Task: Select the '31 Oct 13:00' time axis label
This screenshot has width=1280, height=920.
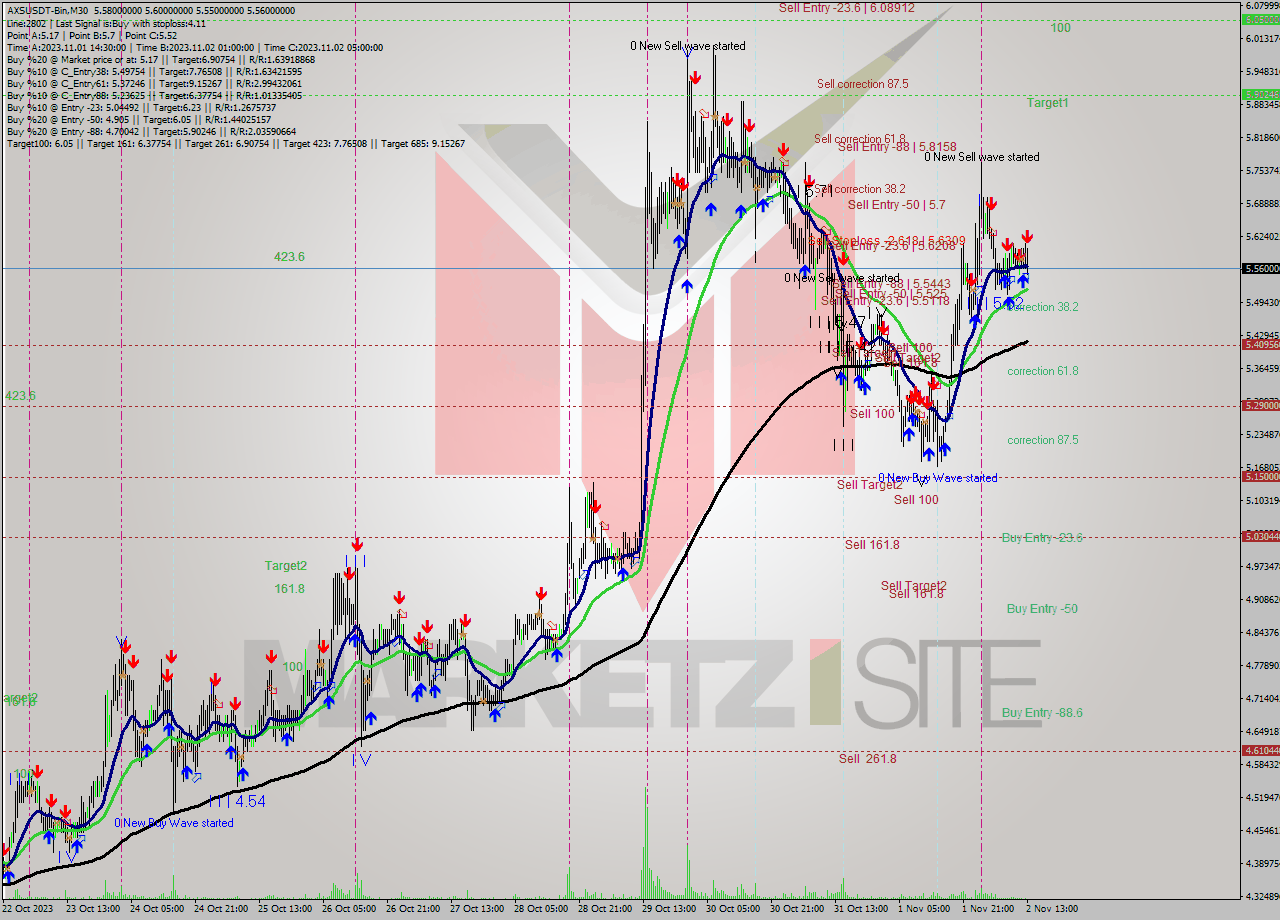Action: (861, 909)
